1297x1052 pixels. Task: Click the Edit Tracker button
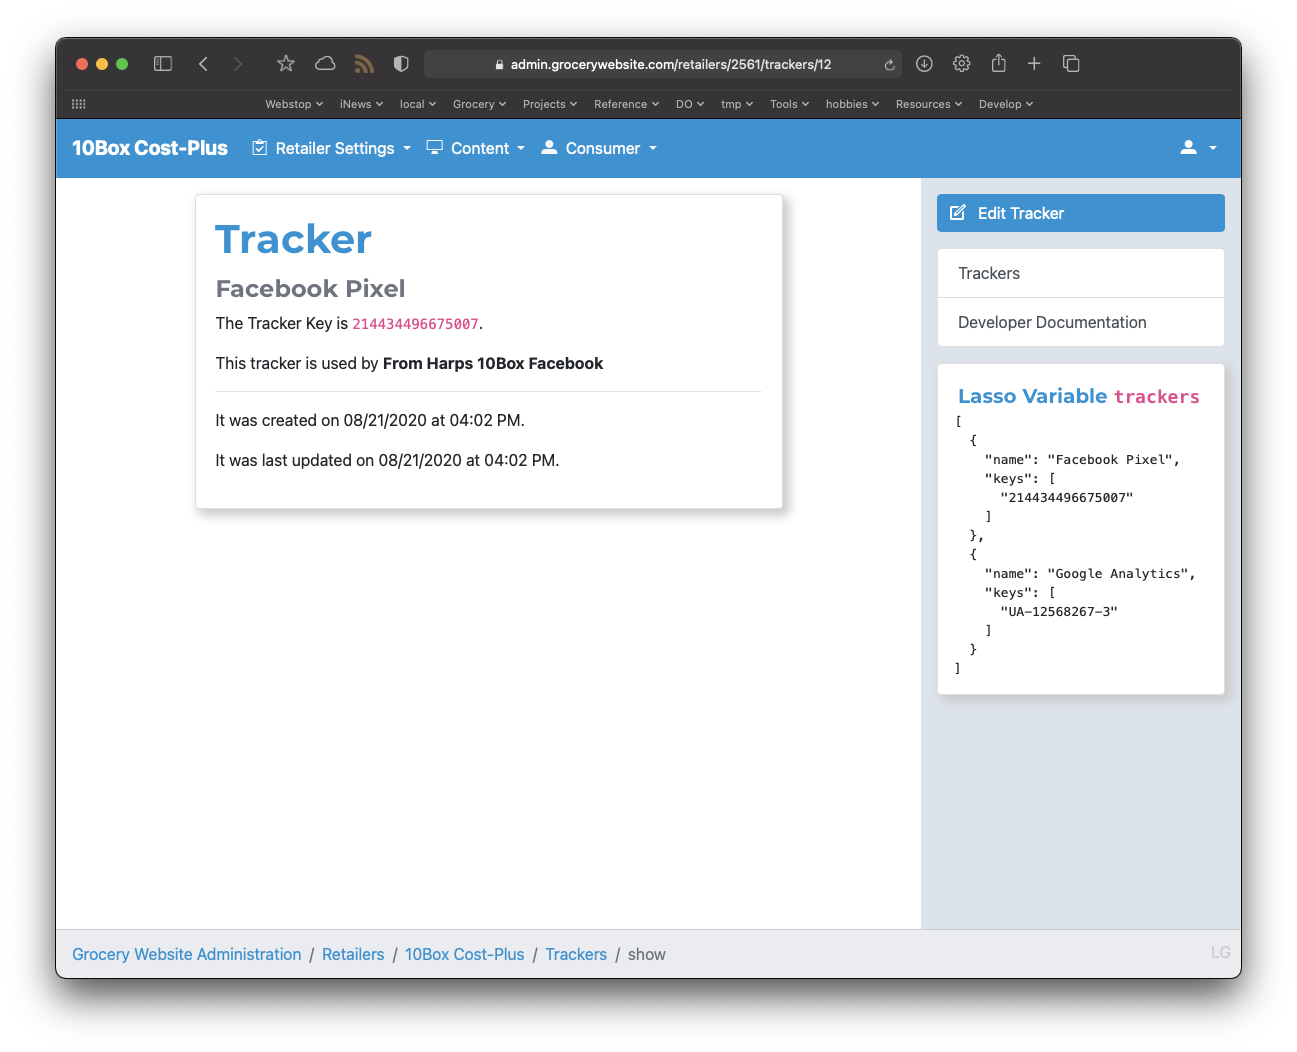tap(1081, 213)
